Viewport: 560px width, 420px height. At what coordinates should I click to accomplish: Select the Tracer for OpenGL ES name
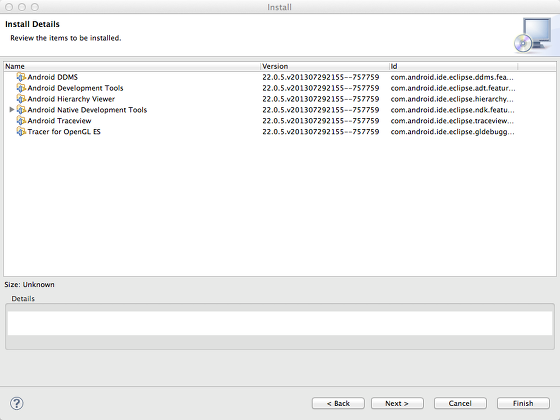[x=64, y=131]
